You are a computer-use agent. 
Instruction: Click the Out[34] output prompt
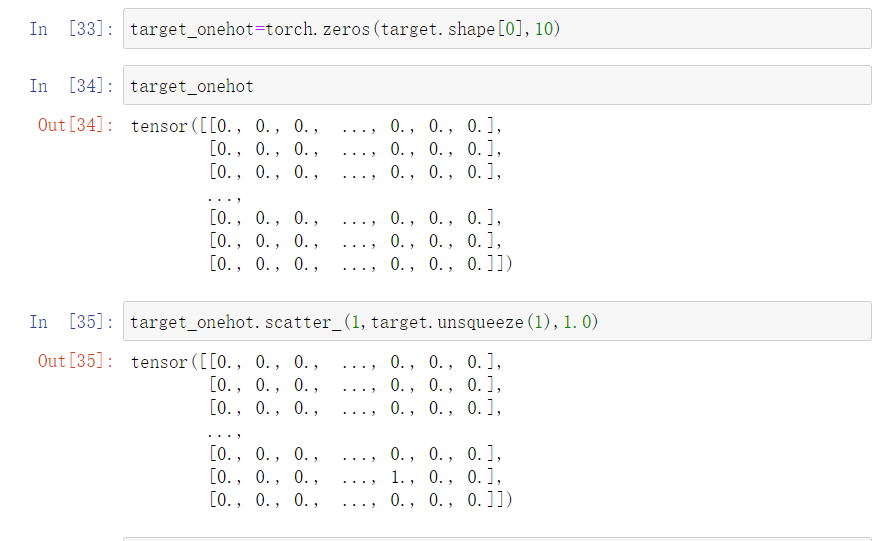point(76,126)
